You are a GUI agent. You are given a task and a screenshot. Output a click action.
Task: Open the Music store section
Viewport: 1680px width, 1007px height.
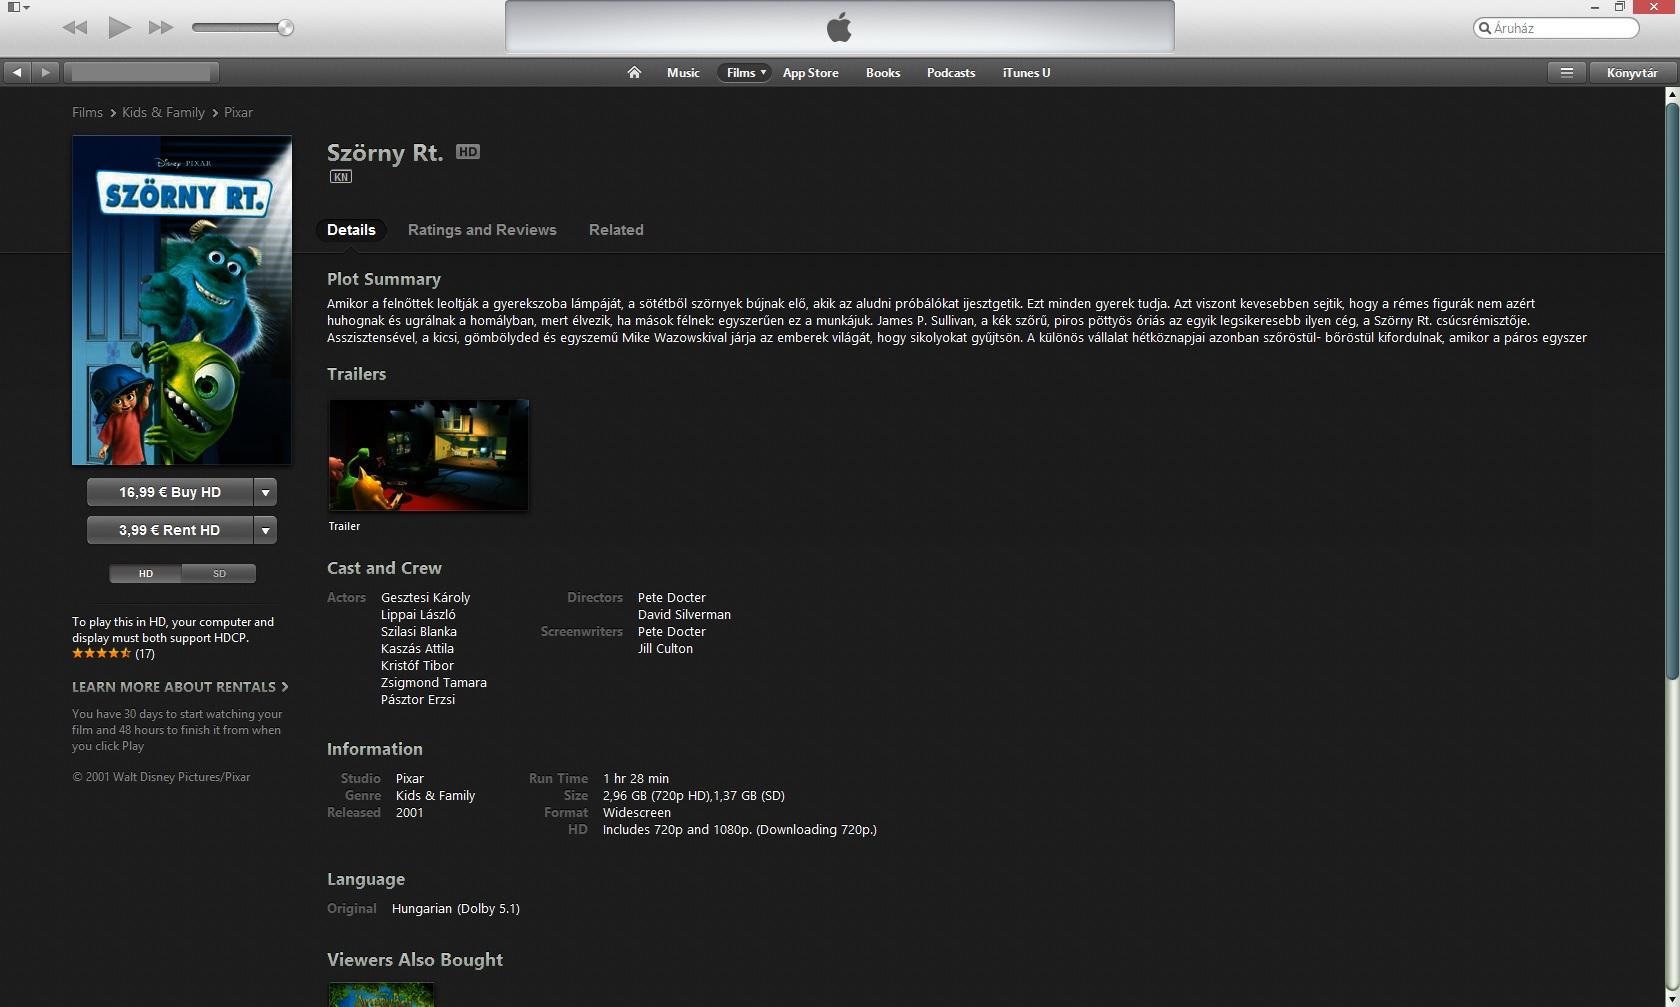683,72
